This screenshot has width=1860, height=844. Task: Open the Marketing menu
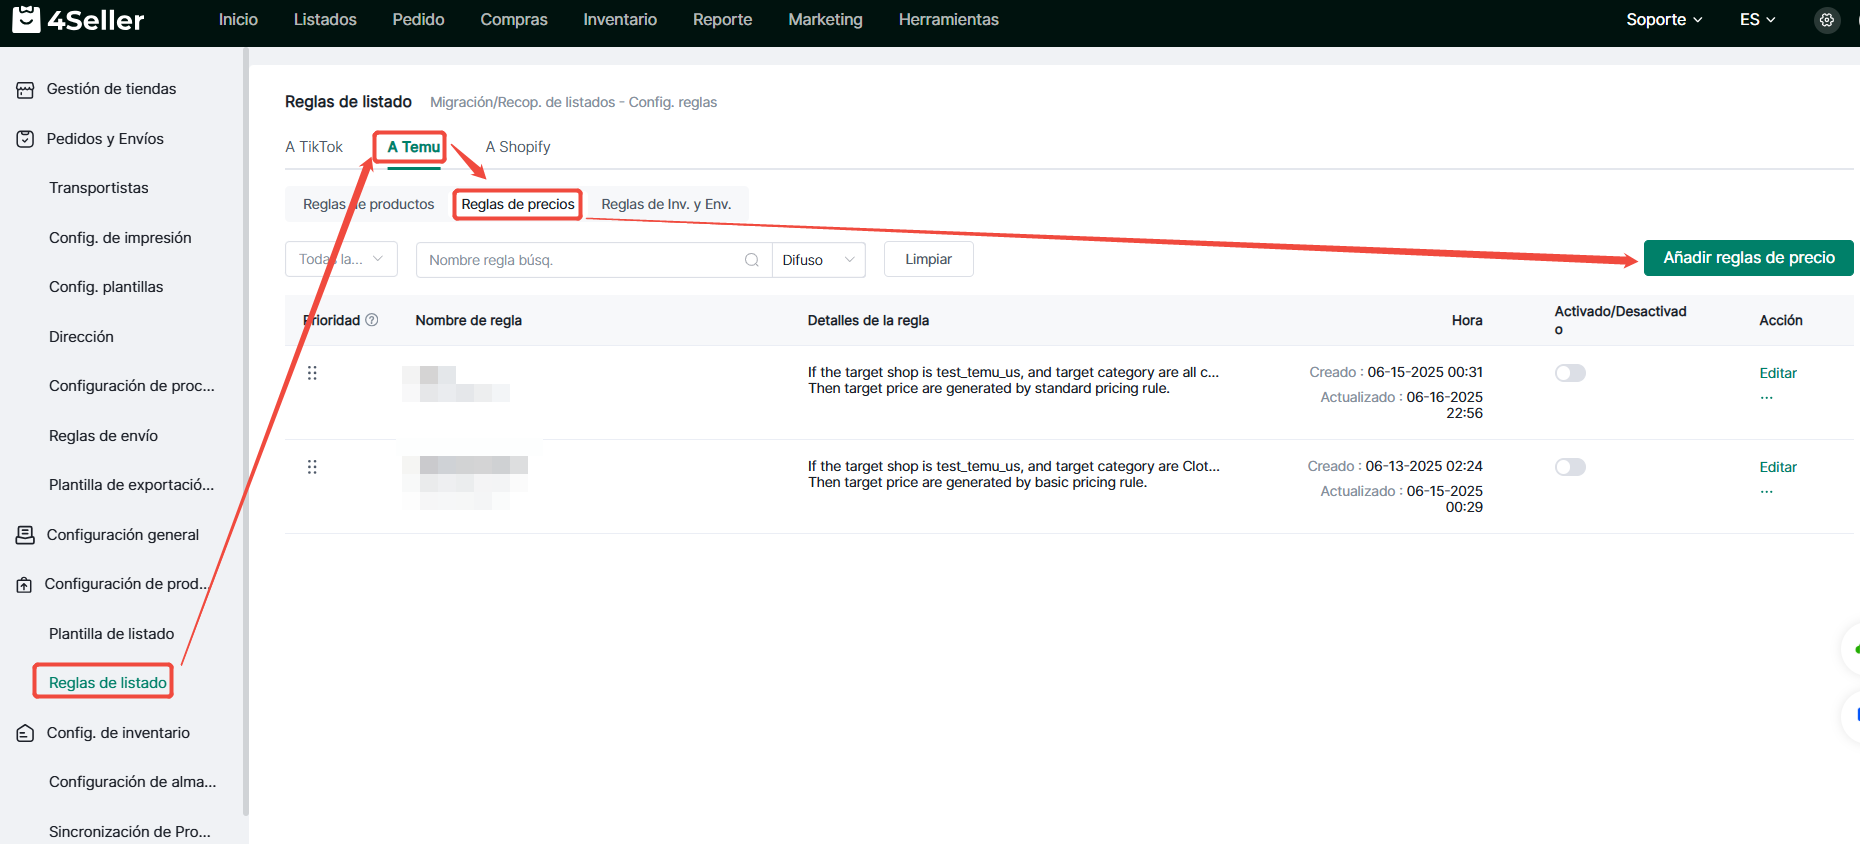click(x=825, y=20)
